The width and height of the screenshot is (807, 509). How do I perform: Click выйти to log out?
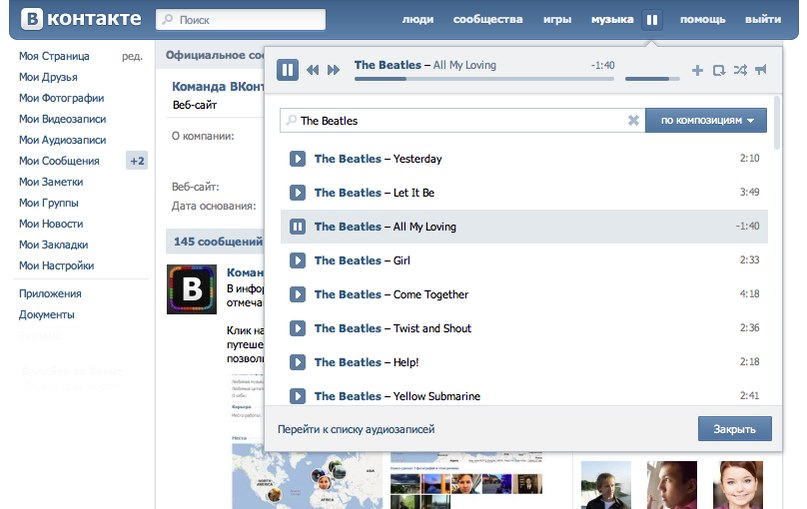(763, 20)
